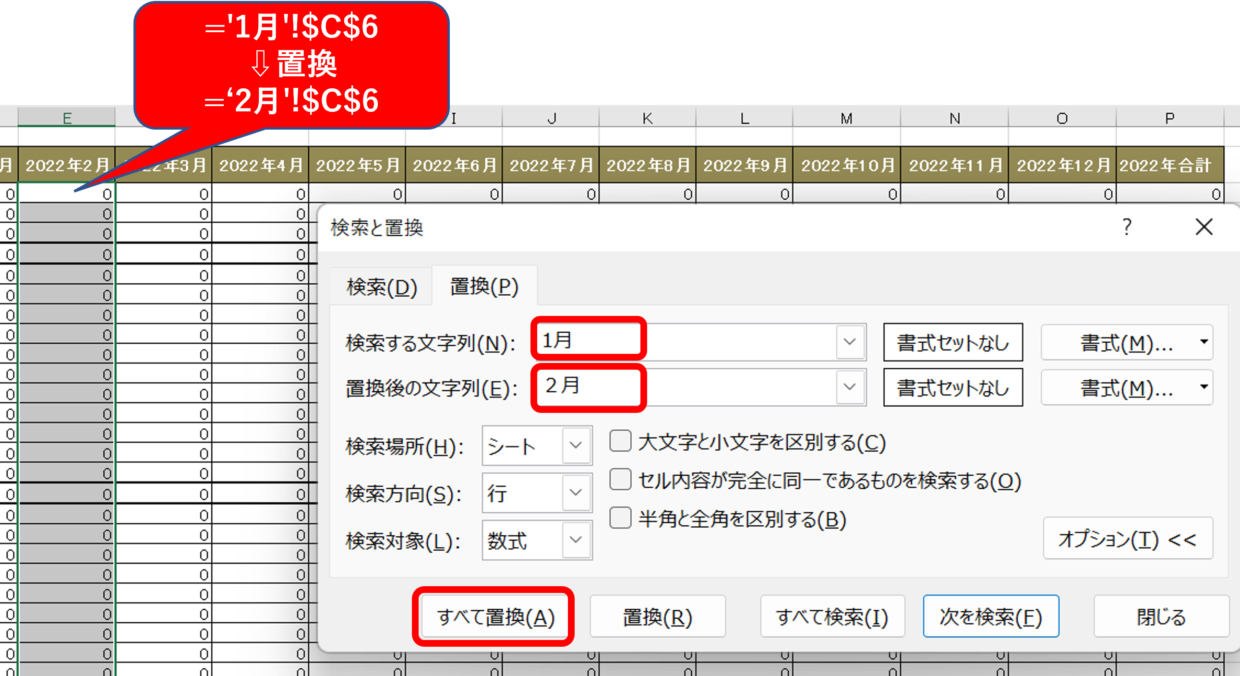Select column E header in the spreadsheet

click(66, 118)
